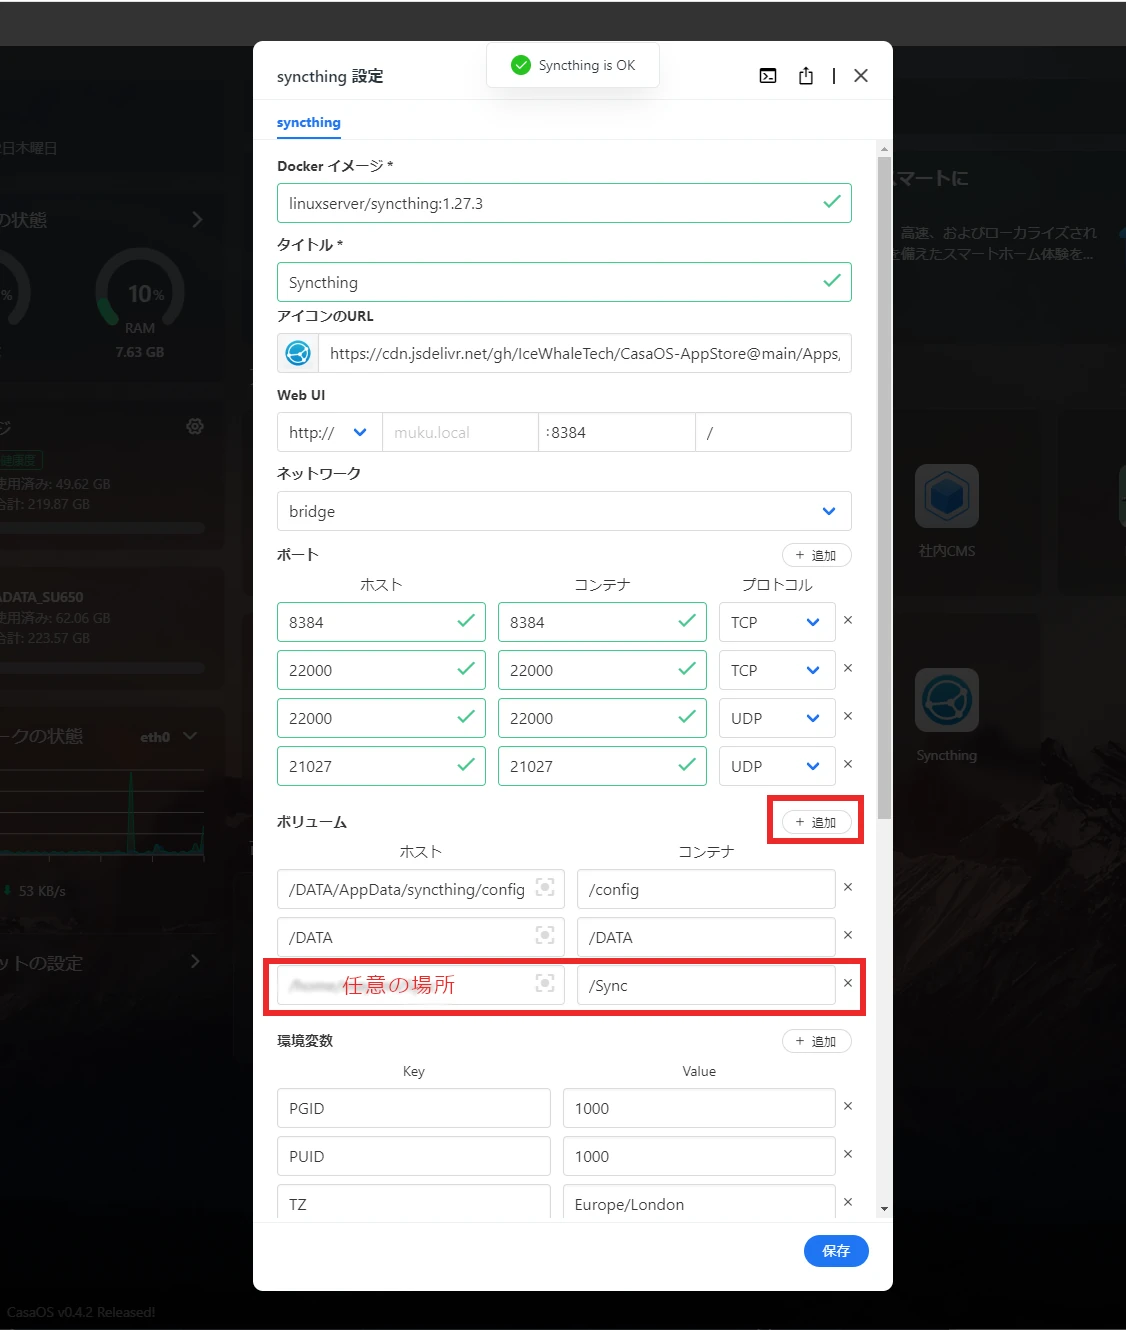Add a new port mapping
The height and width of the screenshot is (1330, 1126).
[816, 555]
